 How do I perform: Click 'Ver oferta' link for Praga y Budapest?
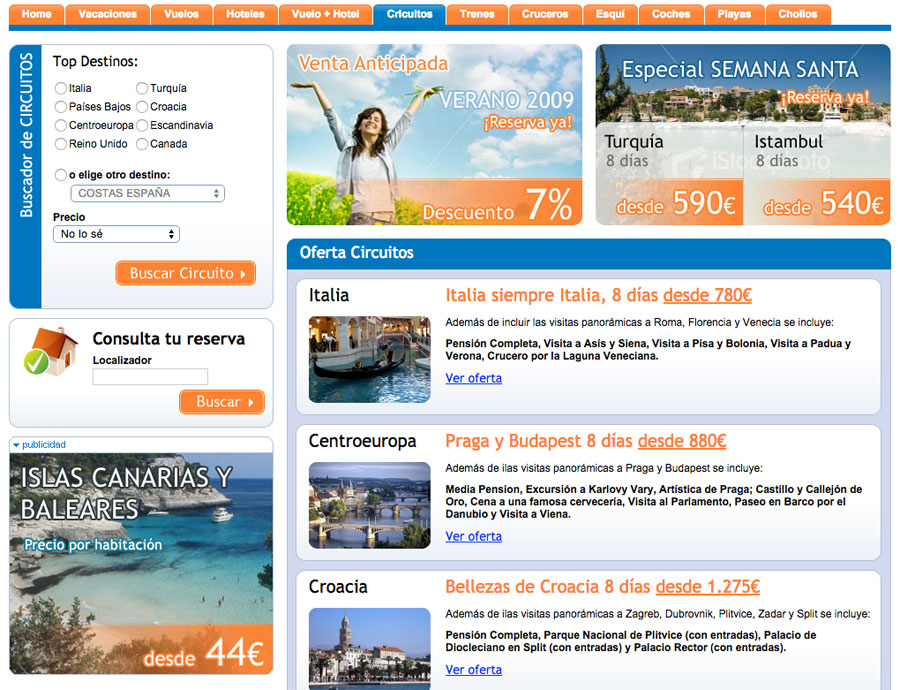pos(473,537)
